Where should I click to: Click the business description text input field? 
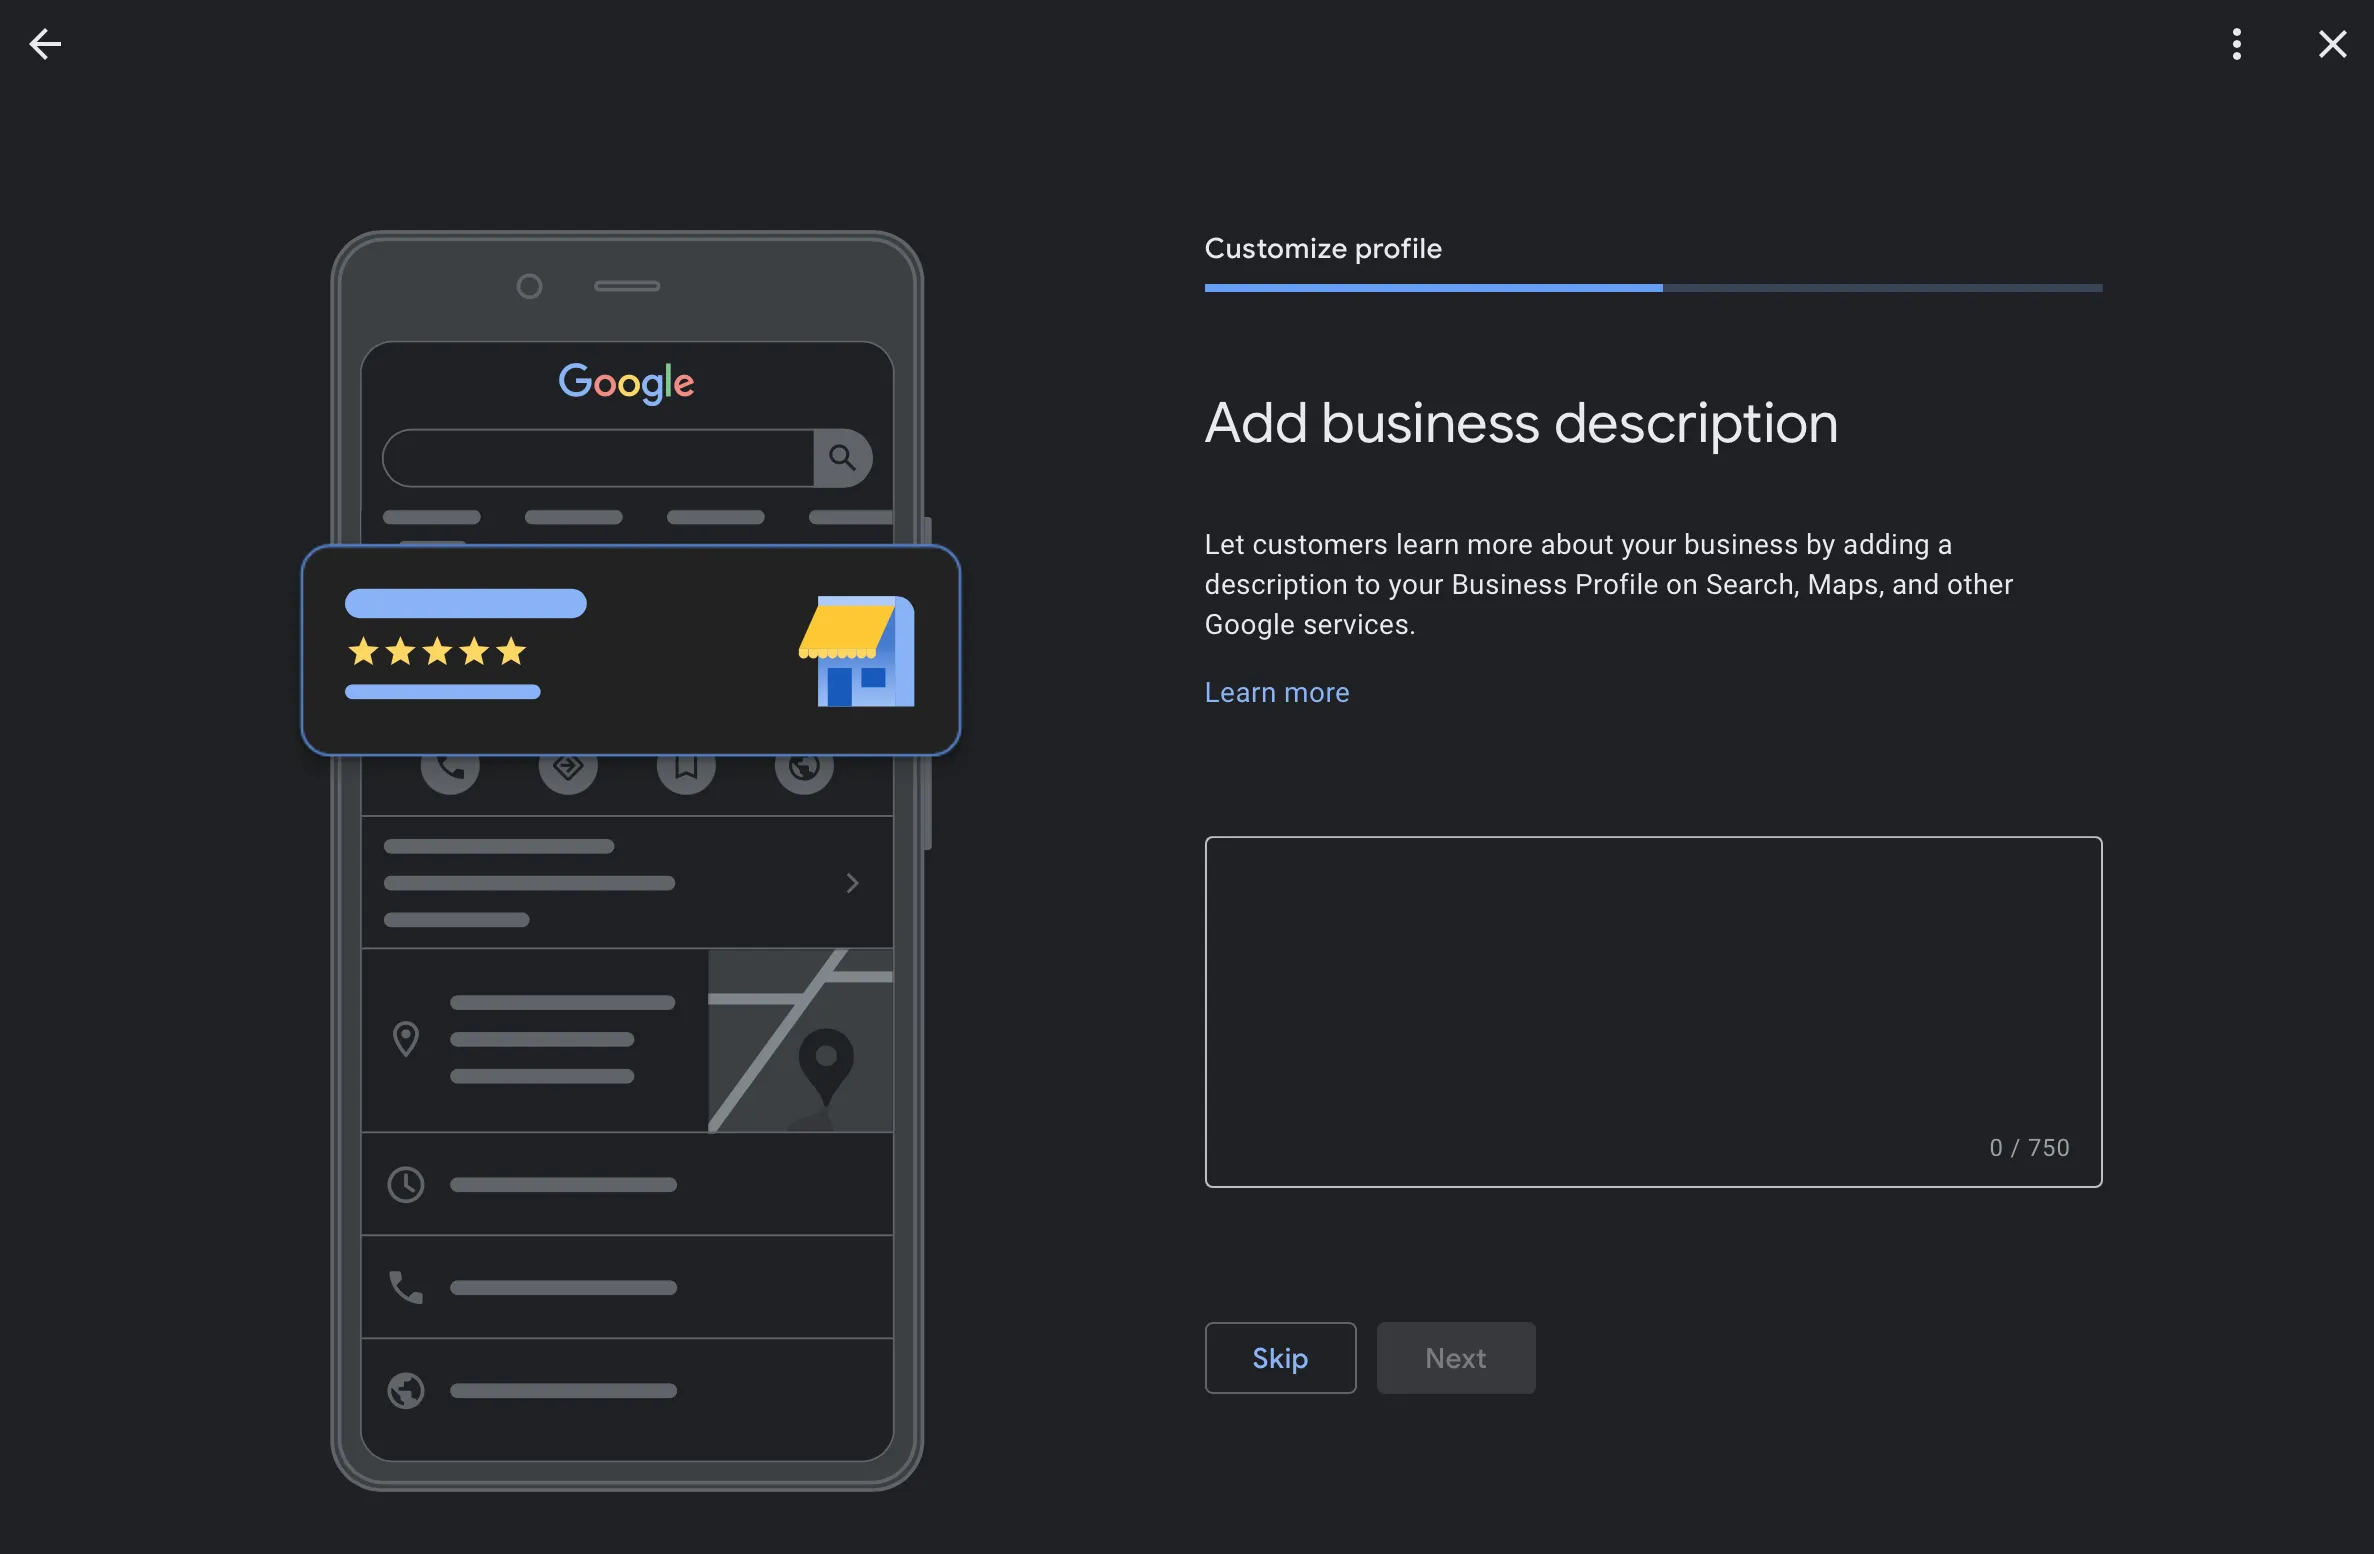coord(1653,1011)
